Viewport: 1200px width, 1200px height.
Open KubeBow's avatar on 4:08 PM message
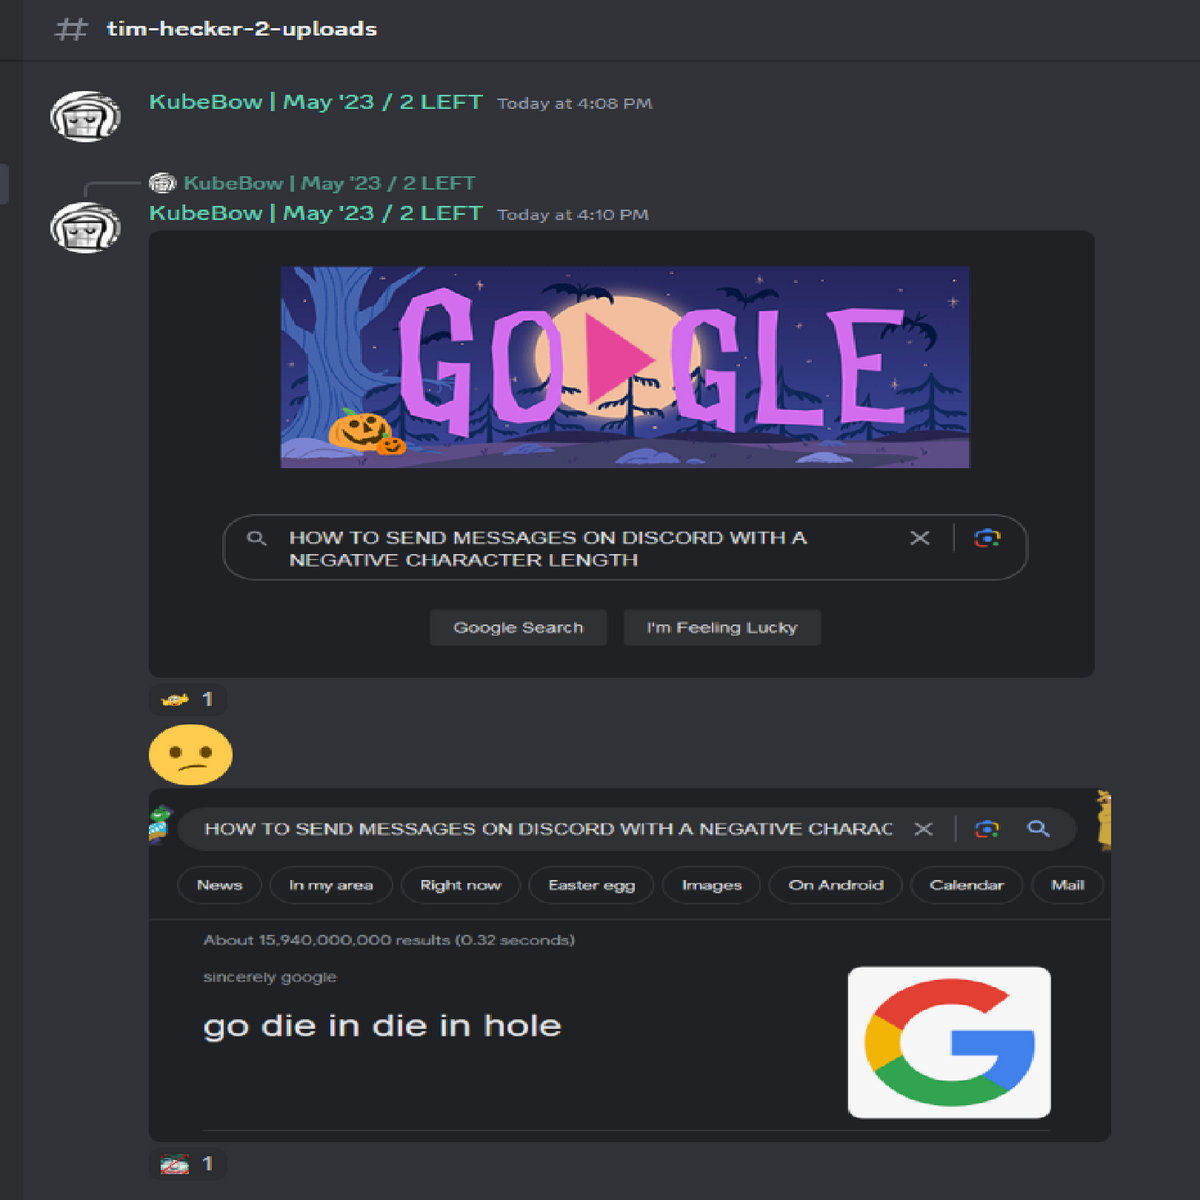[85, 115]
